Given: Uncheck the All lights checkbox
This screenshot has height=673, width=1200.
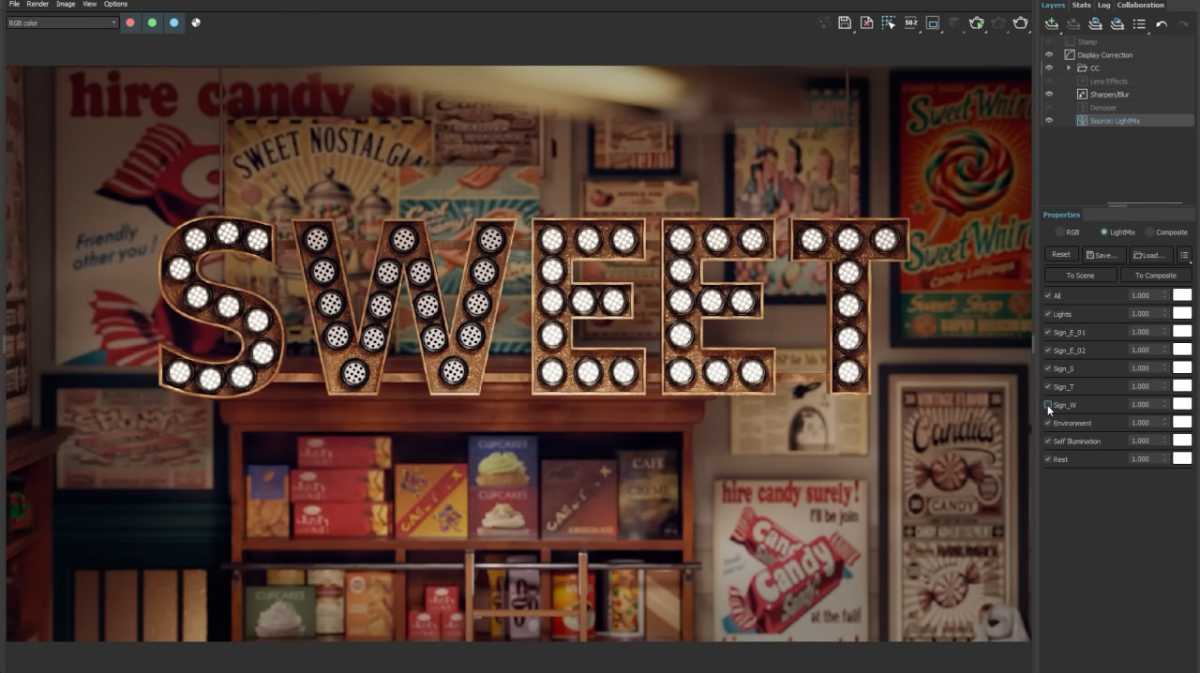Looking at the screenshot, I should [1047, 296].
